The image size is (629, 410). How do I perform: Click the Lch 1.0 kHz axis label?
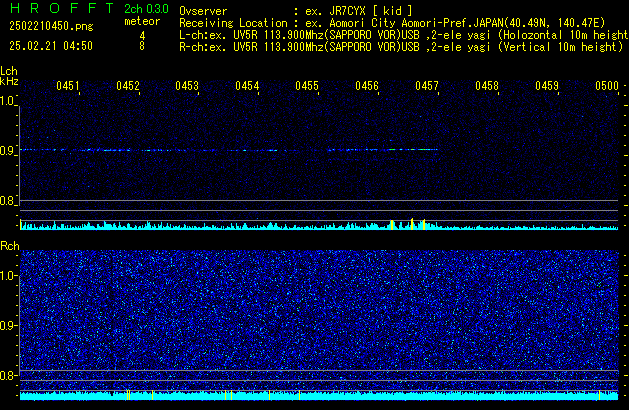point(7,101)
